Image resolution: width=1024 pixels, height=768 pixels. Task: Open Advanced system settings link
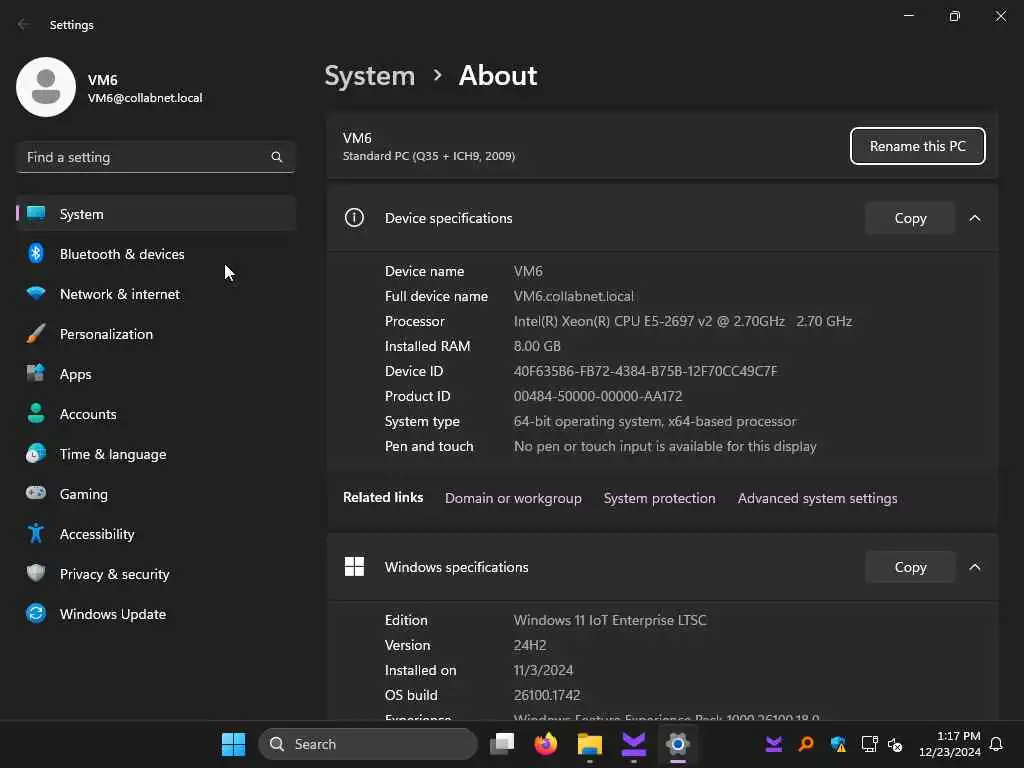point(818,498)
